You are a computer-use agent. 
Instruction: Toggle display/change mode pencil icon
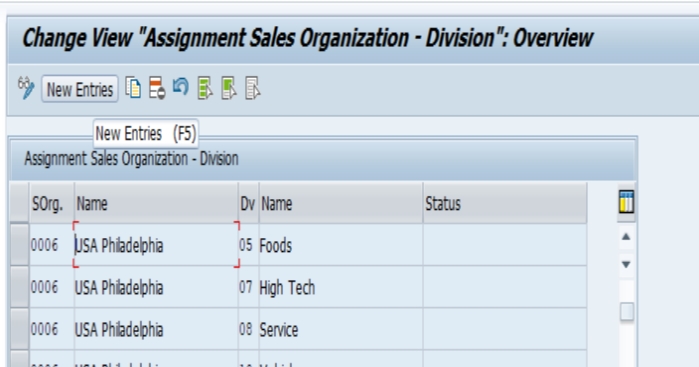click(x=26, y=88)
